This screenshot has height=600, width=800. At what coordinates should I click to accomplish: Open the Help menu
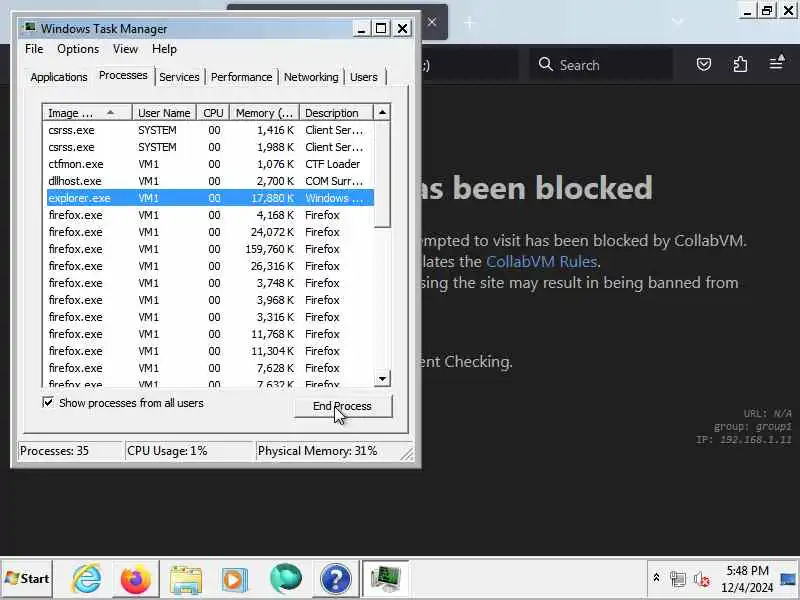(x=164, y=49)
